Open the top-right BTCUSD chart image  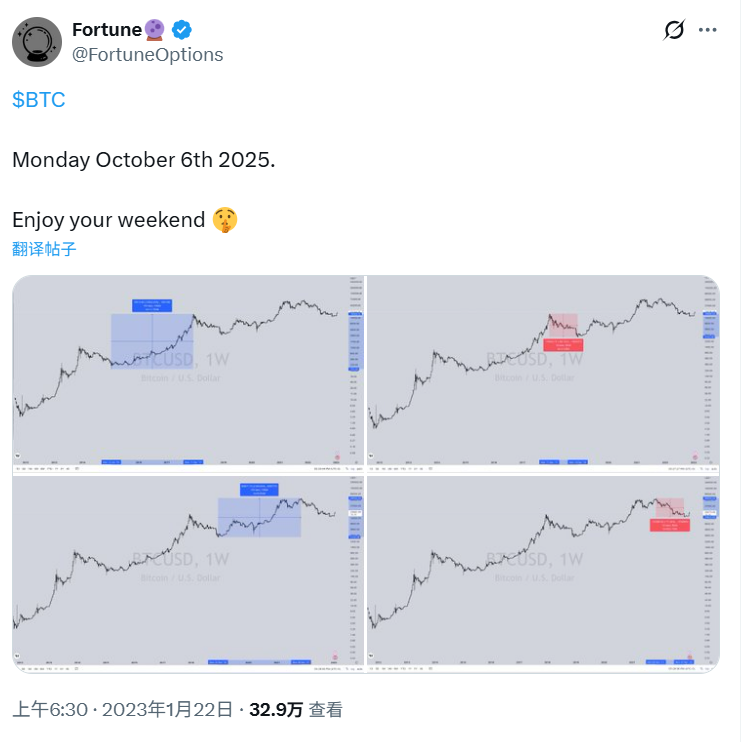(x=543, y=373)
